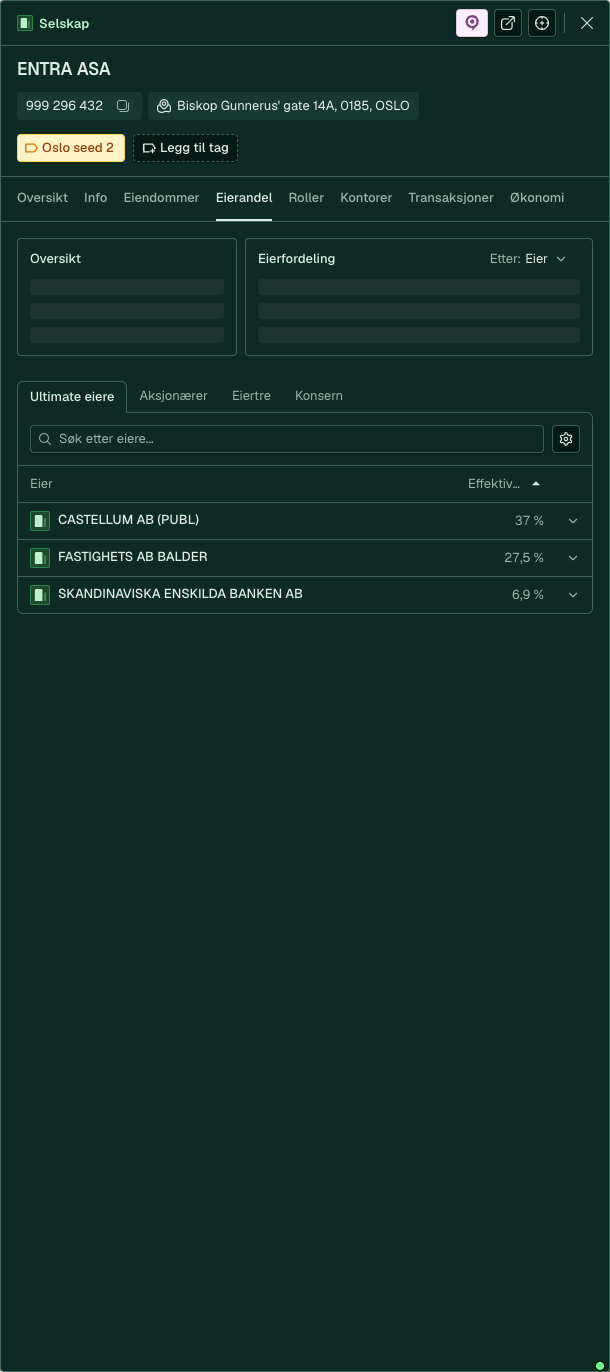Click CASTELLUM AB company icon
The height and width of the screenshot is (1372, 610).
[x=40, y=521]
